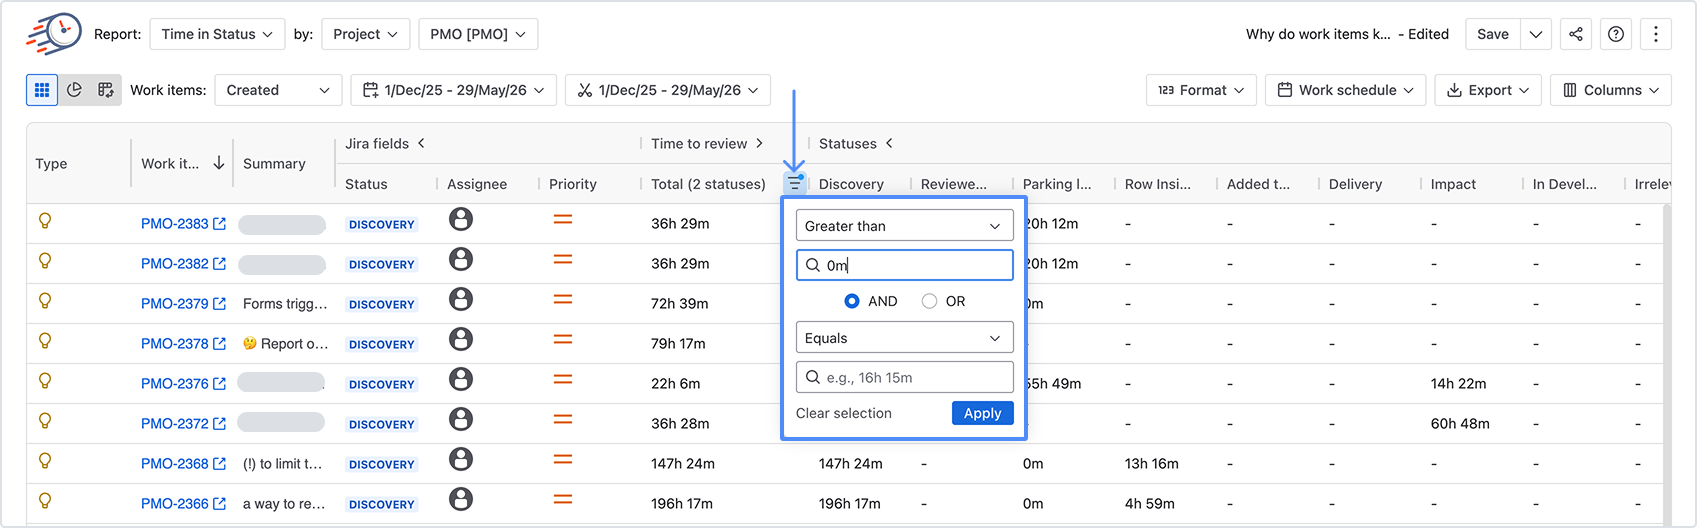Click the second filter value input field
The height and width of the screenshot is (528, 1697).
point(905,377)
